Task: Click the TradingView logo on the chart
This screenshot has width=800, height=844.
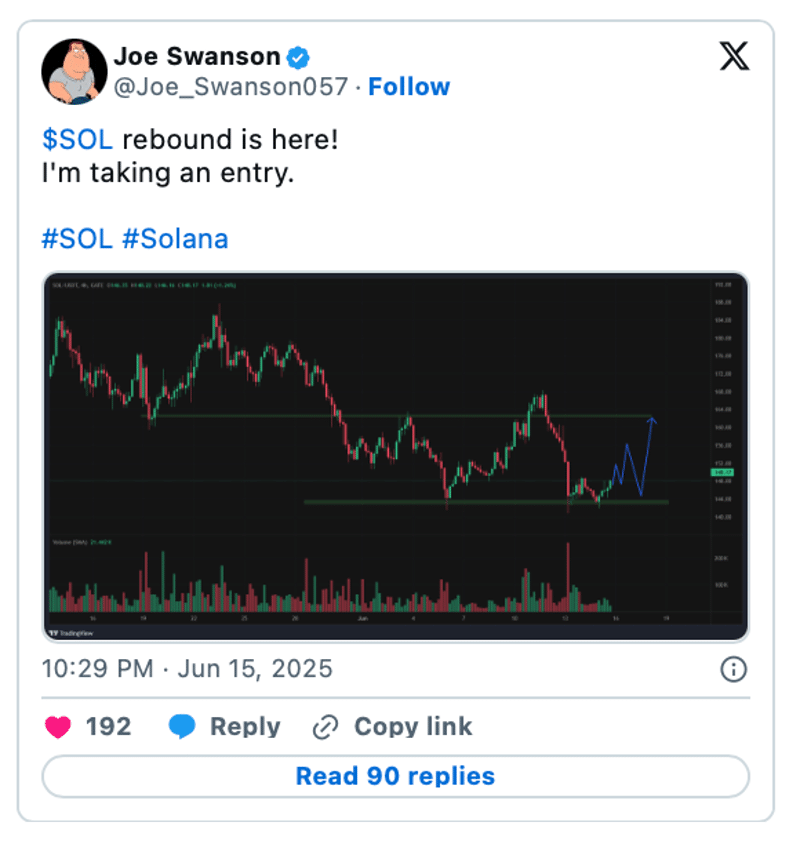Action: 73,632
